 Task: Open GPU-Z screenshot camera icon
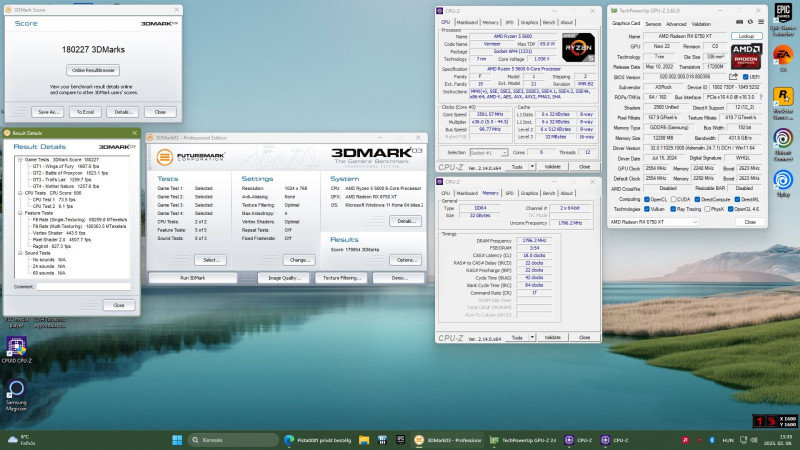click(739, 22)
